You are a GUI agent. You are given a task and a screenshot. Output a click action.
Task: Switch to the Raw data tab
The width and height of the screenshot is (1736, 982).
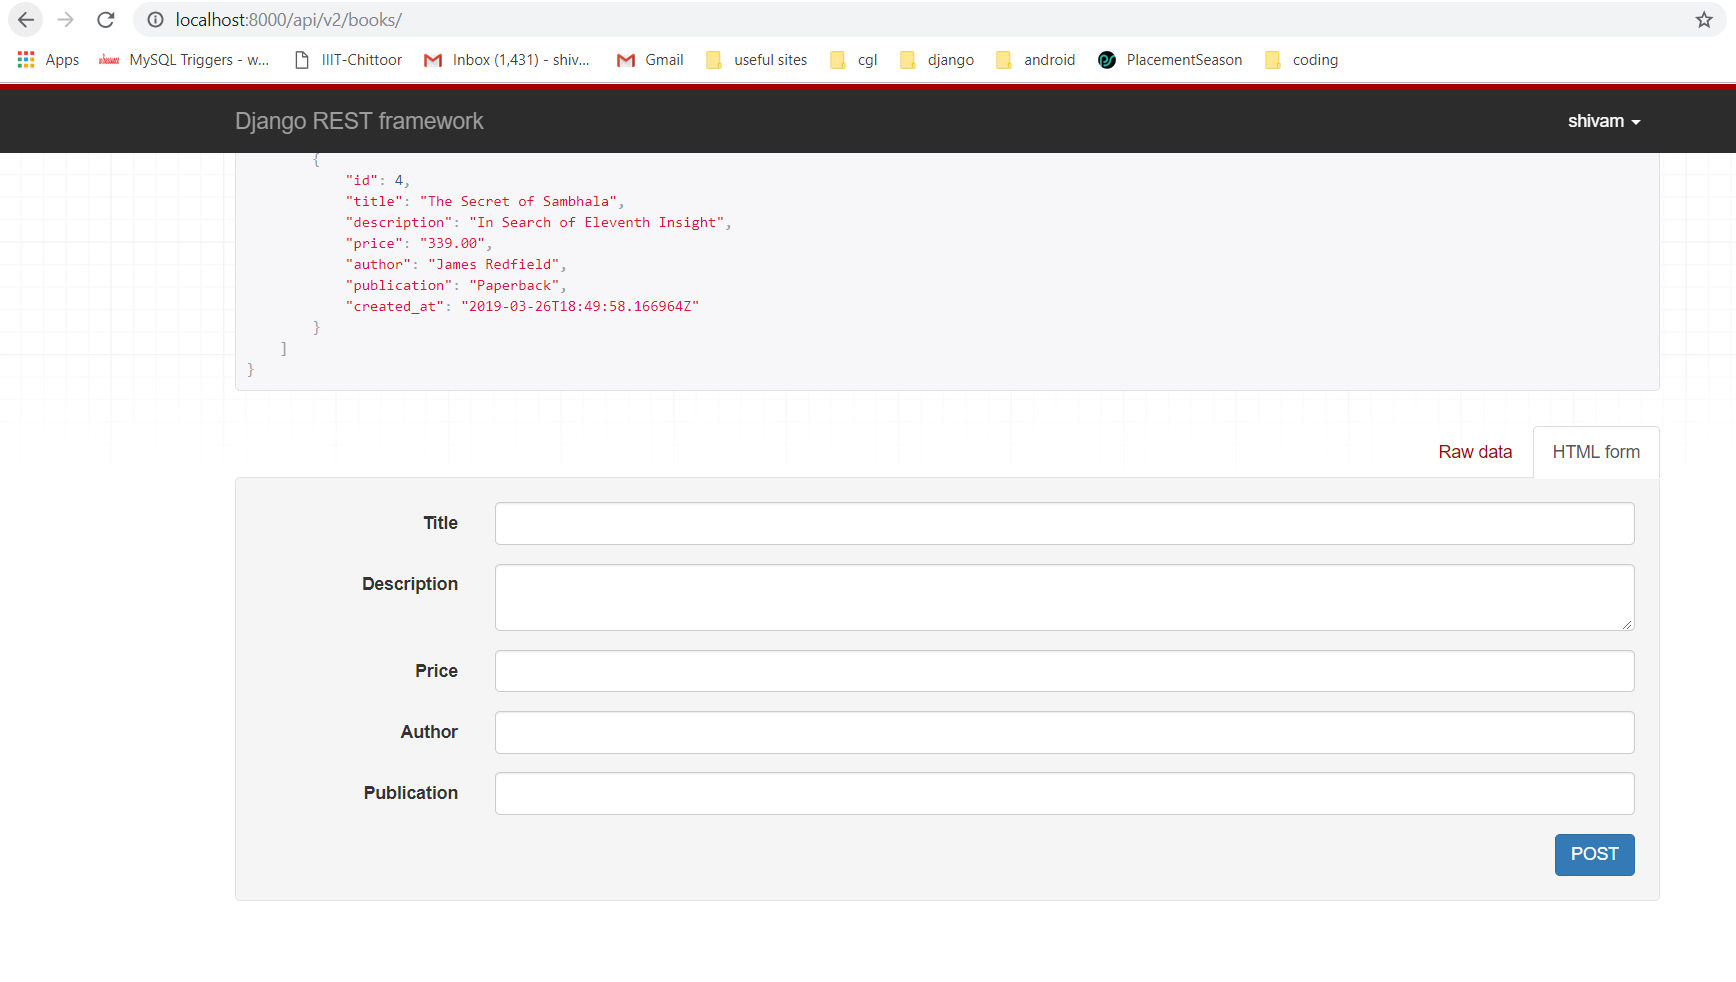click(1475, 452)
